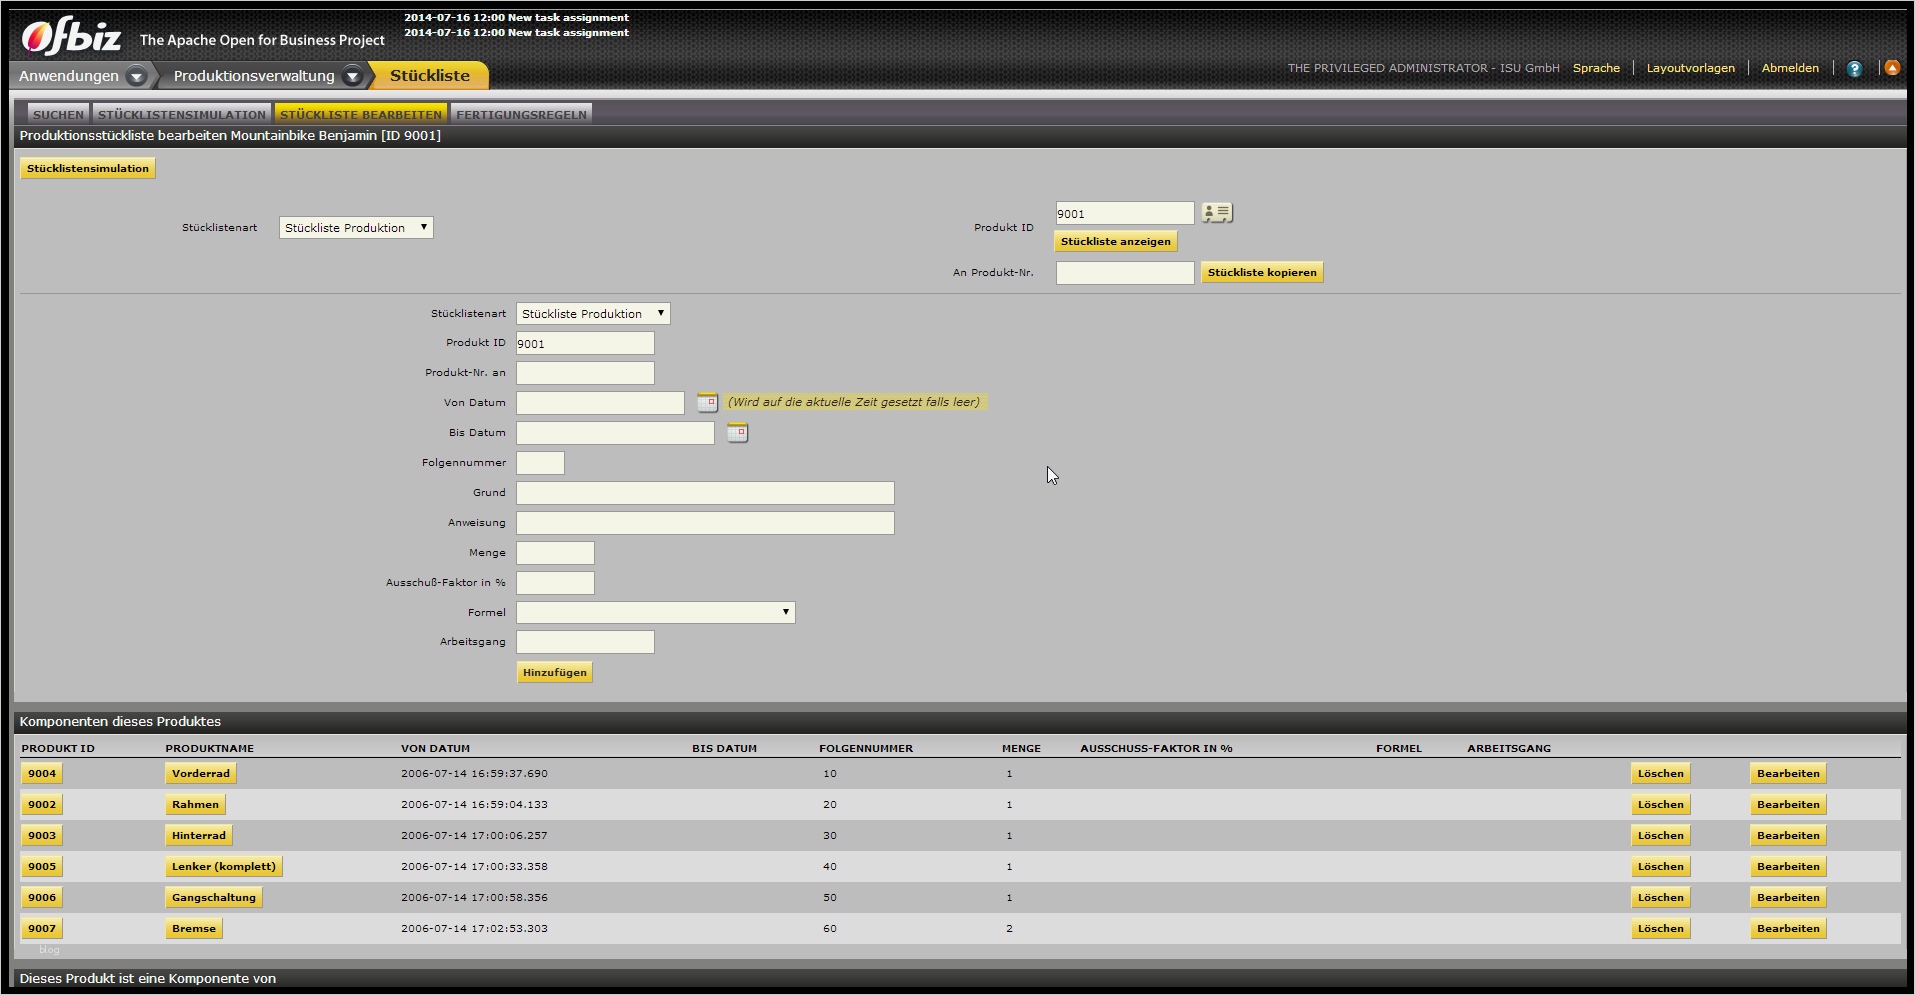Open the Rahmen product
Screen dimensions: 1915x995
pyautogui.click(x=195, y=805)
